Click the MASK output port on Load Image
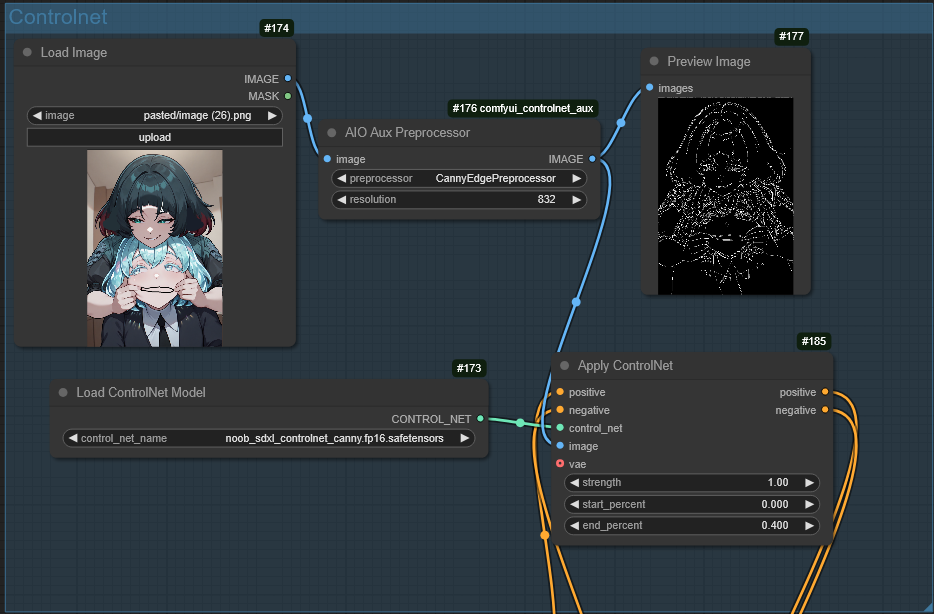The height and width of the screenshot is (614, 934). (288, 96)
